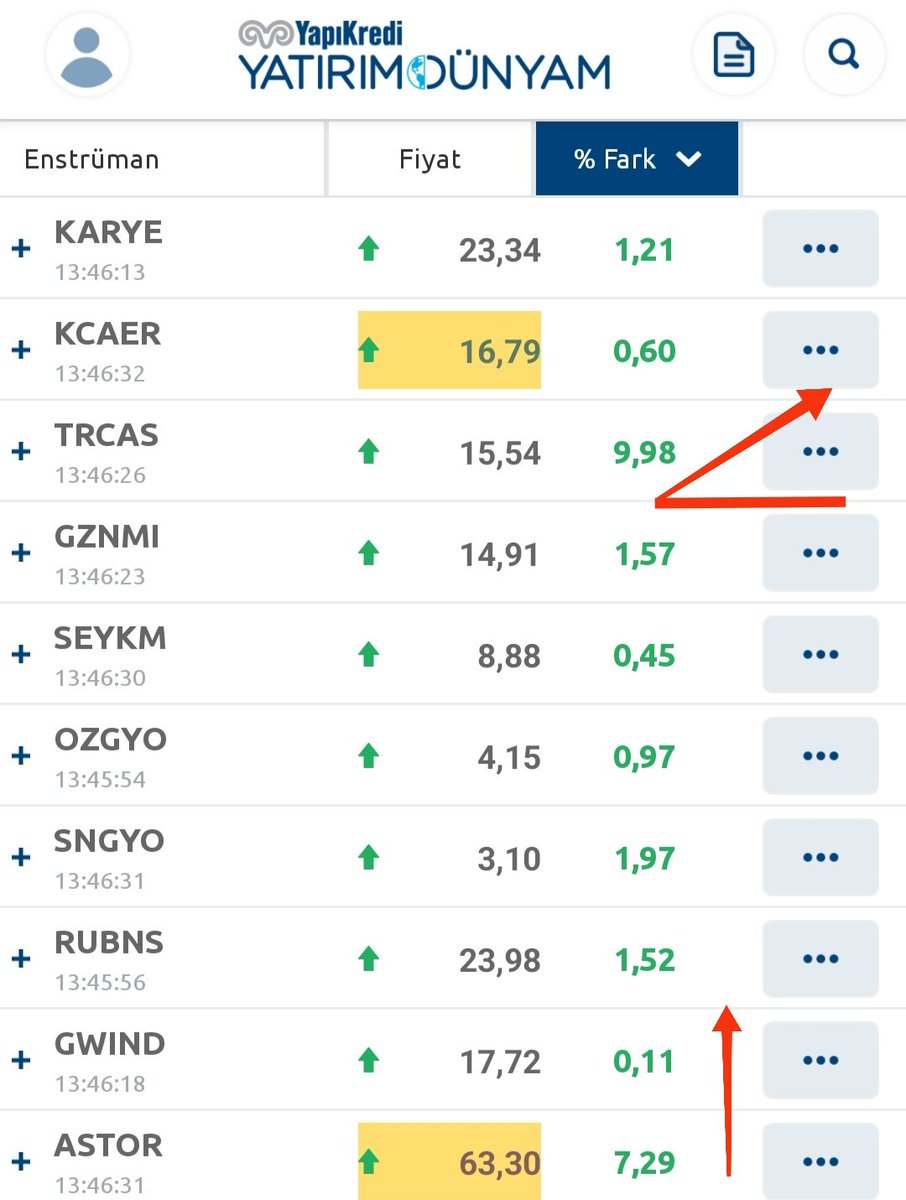
Task: Click the timestamp 13:45:54 under OZGYO
Action: (x=100, y=779)
